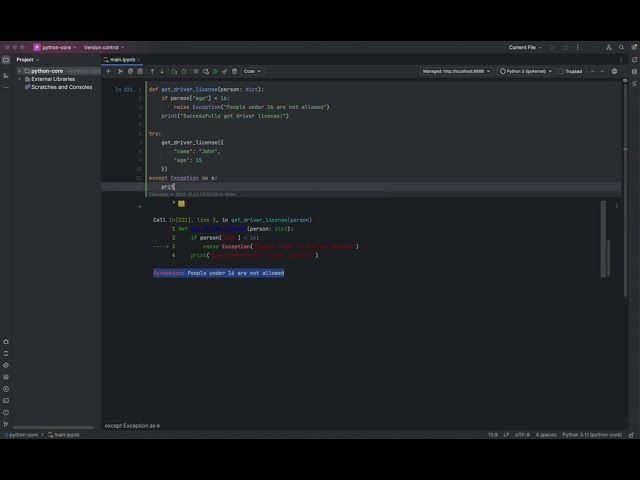Open editor tab options three-dot menu

(x=621, y=60)
